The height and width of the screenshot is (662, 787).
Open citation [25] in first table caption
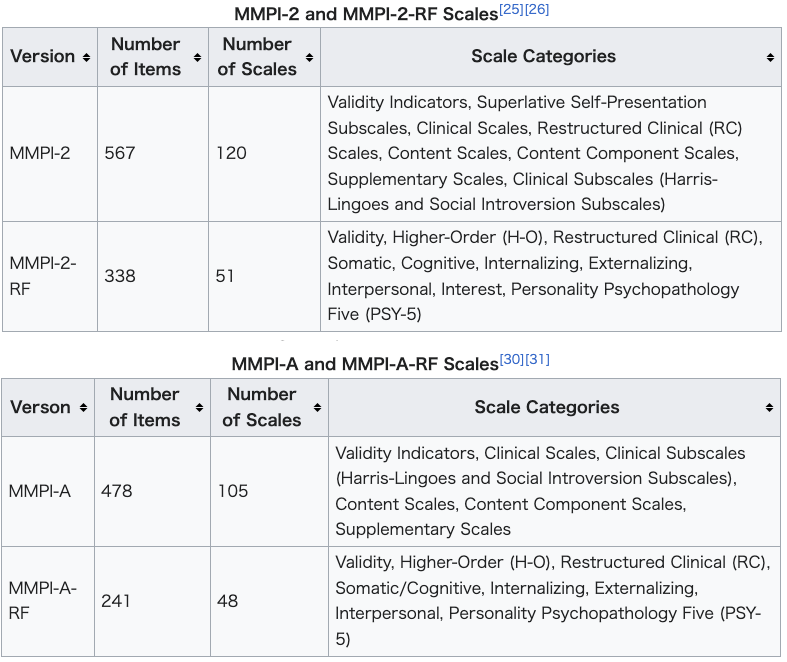[511, 10]
